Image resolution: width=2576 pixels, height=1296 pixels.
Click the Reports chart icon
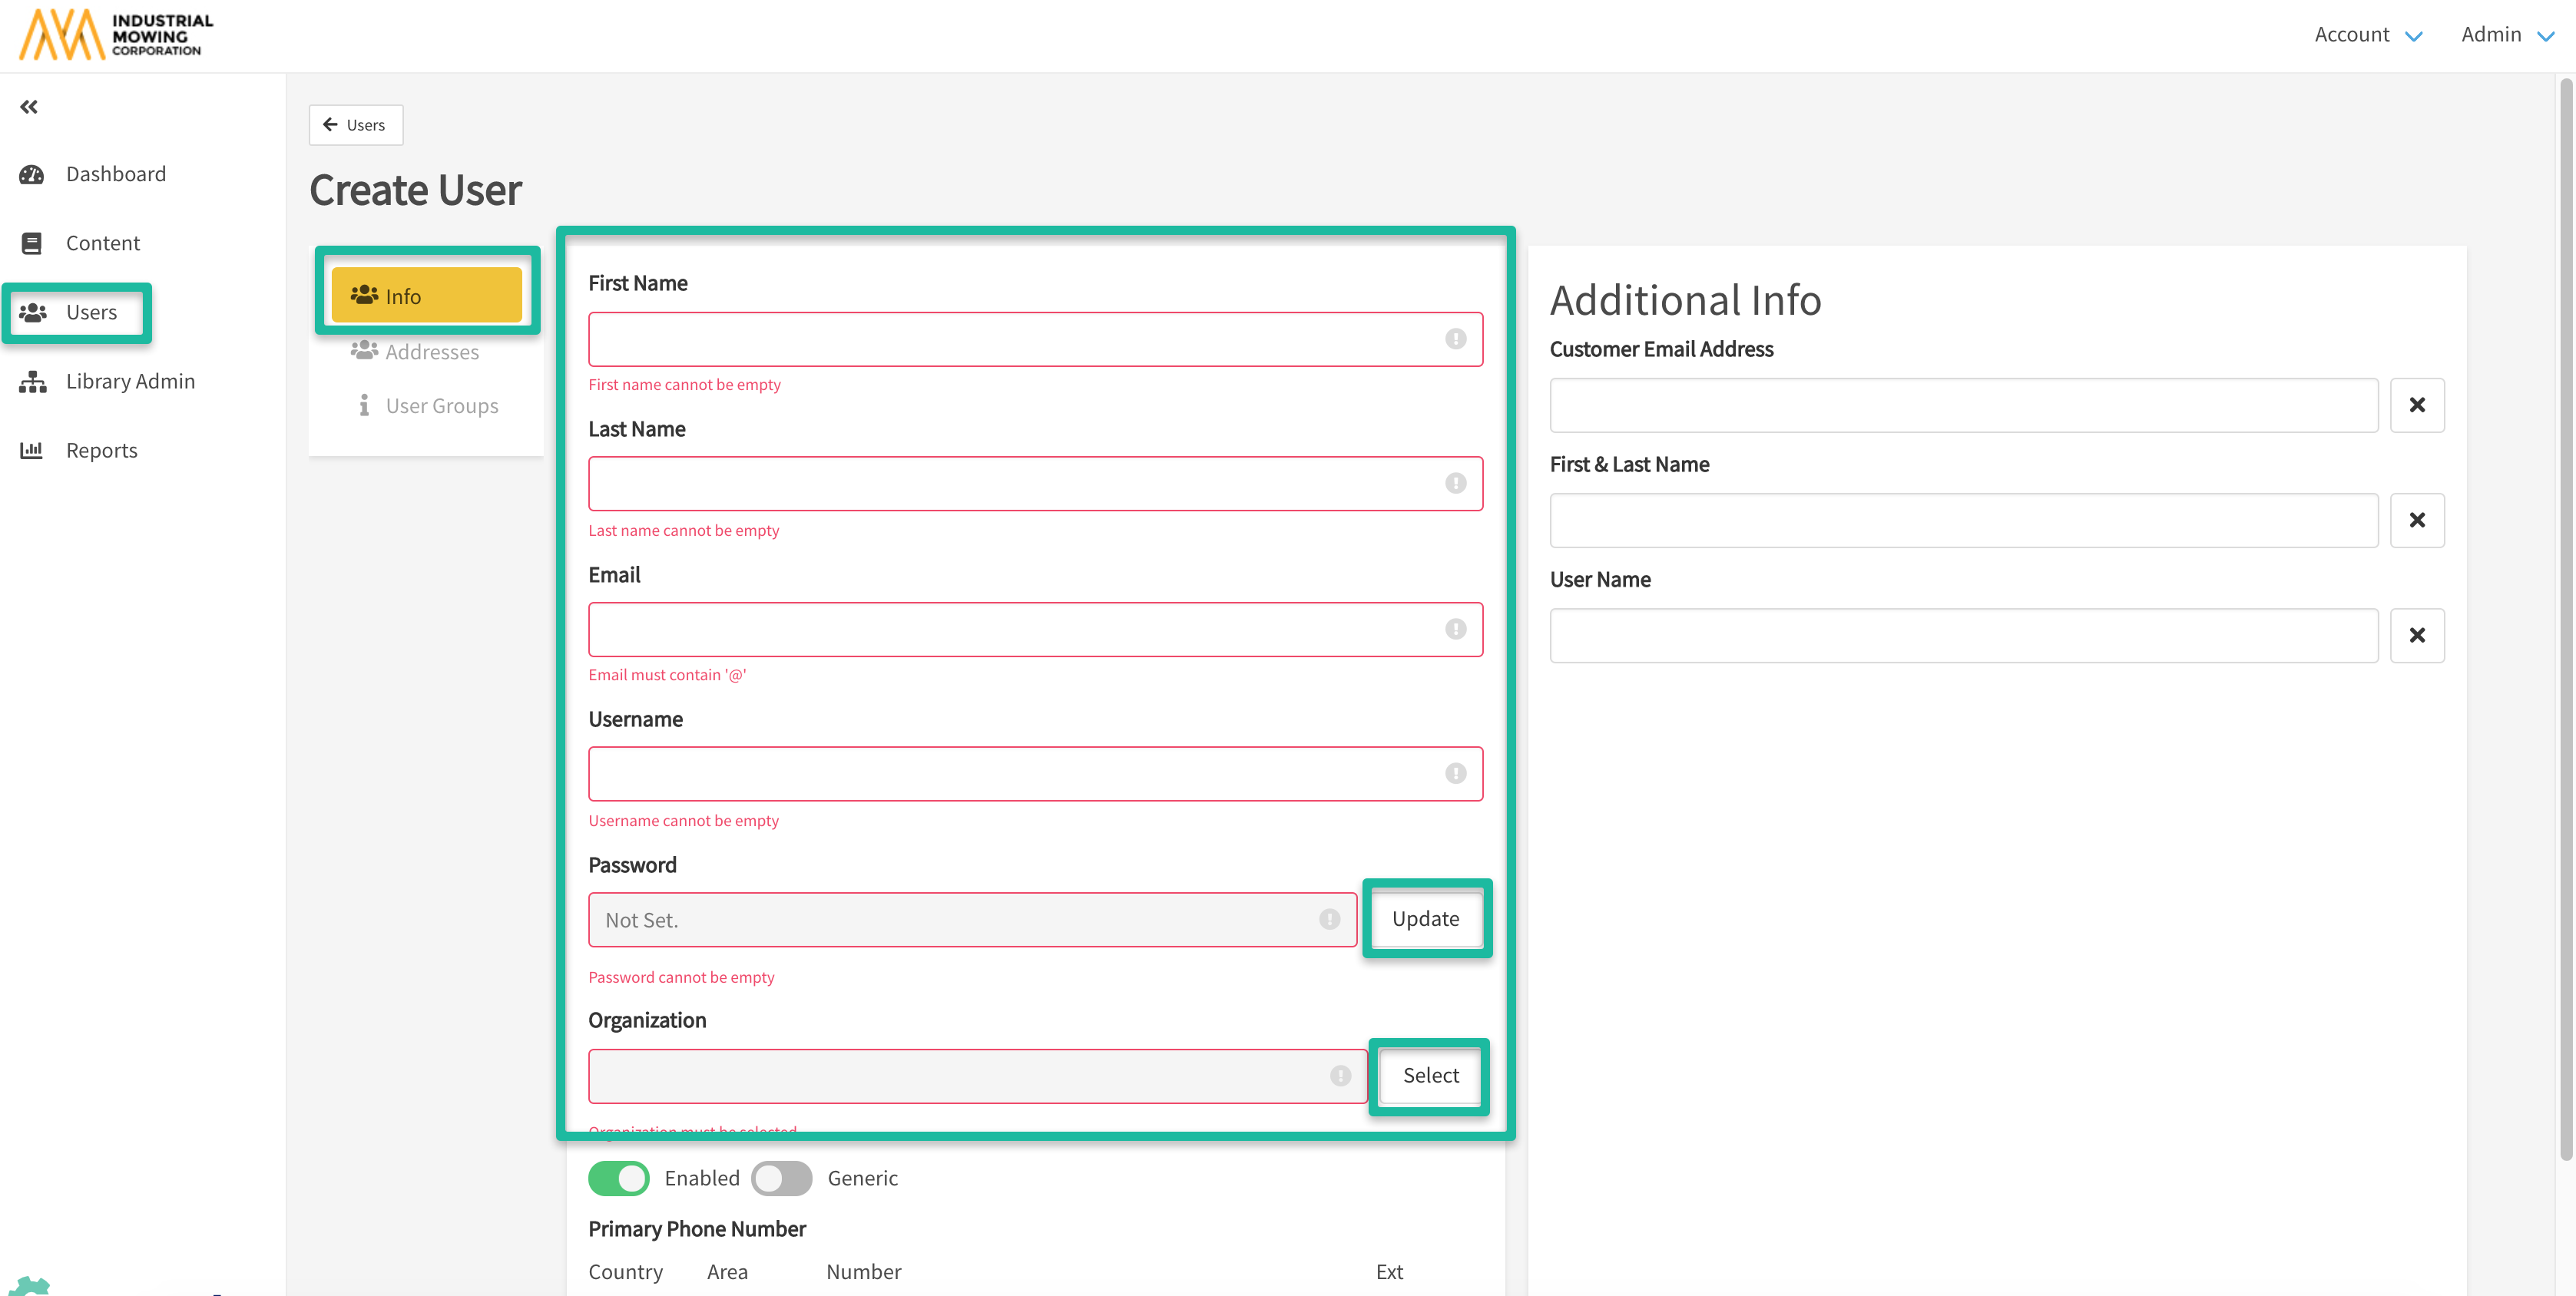32,451
